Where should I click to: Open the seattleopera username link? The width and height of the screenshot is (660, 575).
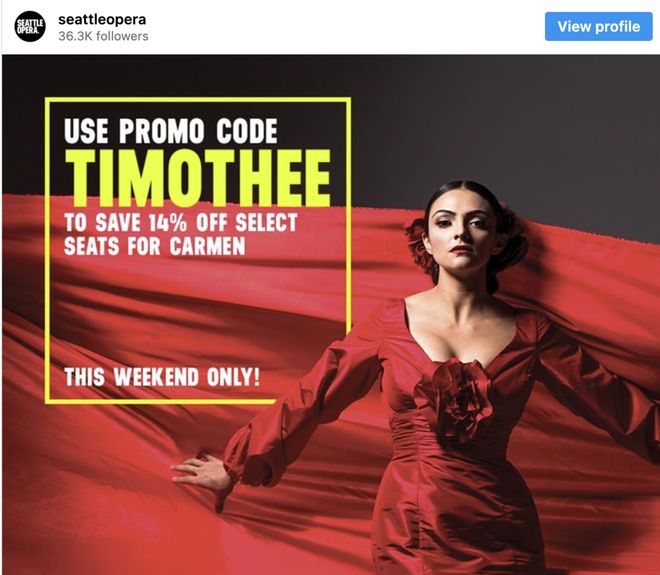[x=102, y=19]
